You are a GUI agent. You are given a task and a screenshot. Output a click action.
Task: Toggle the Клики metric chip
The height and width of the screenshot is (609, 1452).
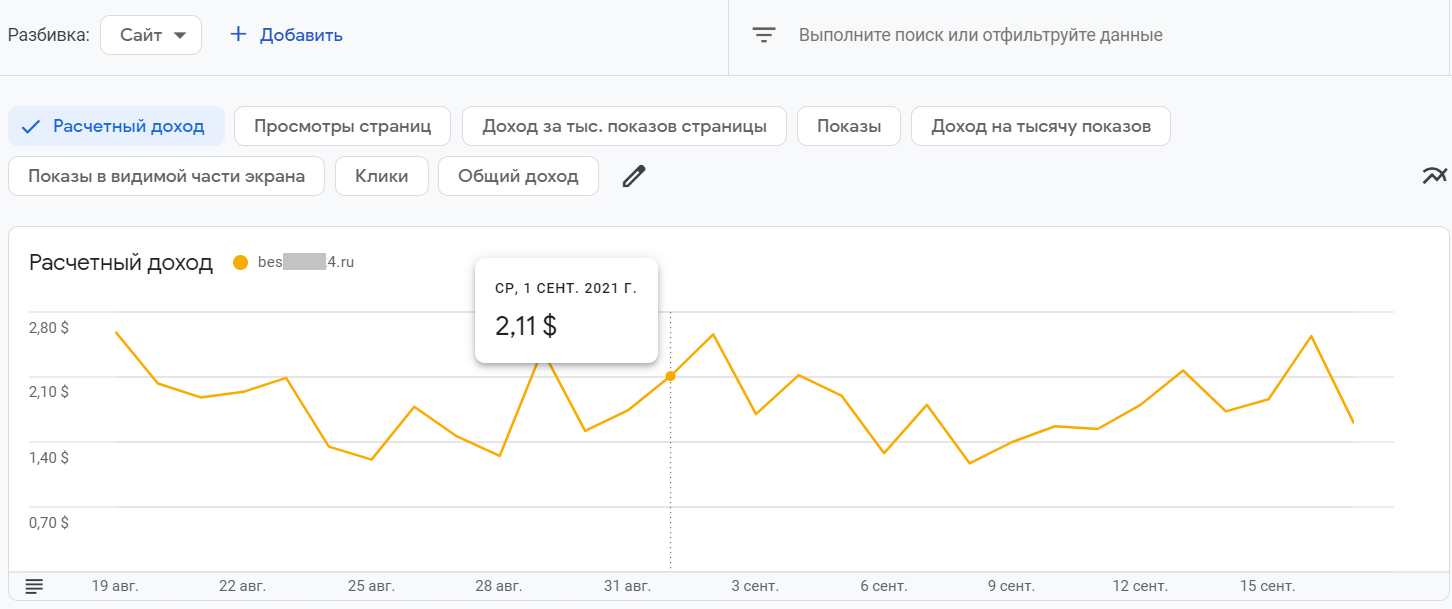pyautogui.click(x=382, y=177)
